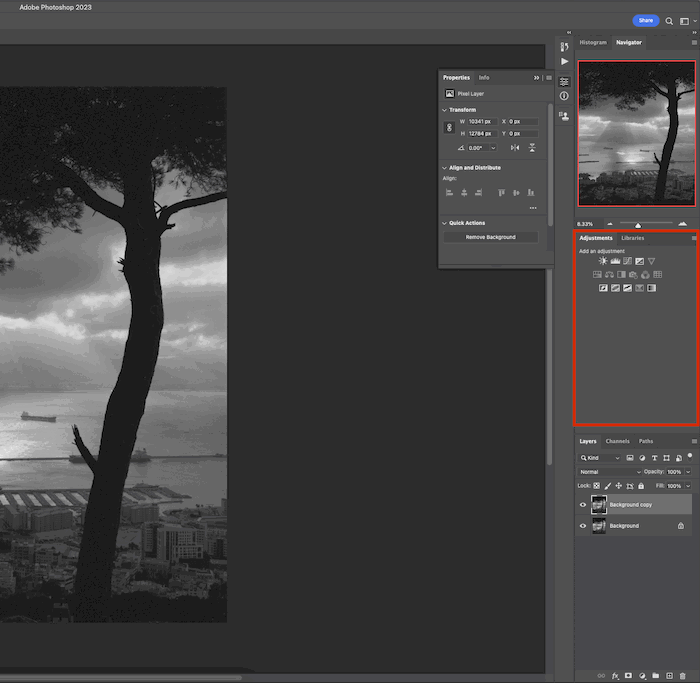Toggle lock image pixels brush
Screen dimensions: 700x683
click(608, 486)
